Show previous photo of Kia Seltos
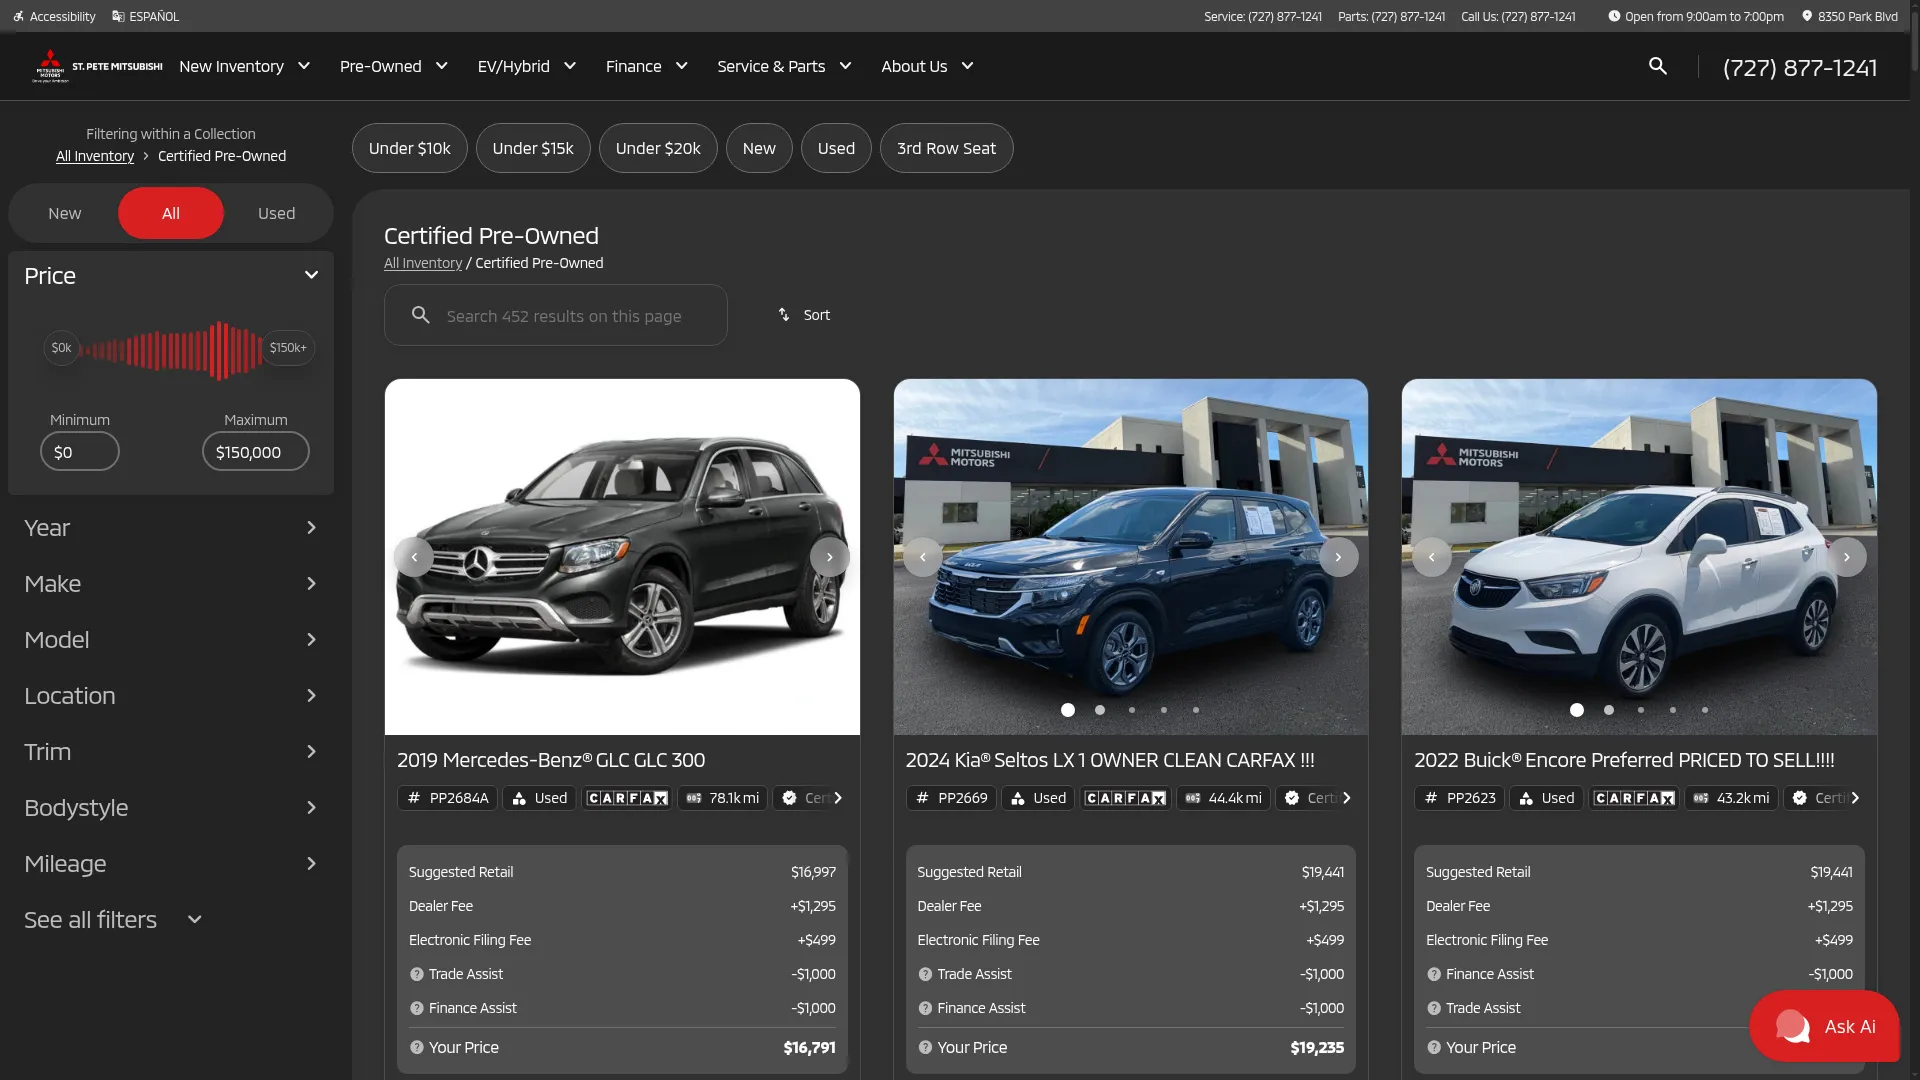Image resolution: width=1920 pixels, height=1080 pixels. pos(923,557)
